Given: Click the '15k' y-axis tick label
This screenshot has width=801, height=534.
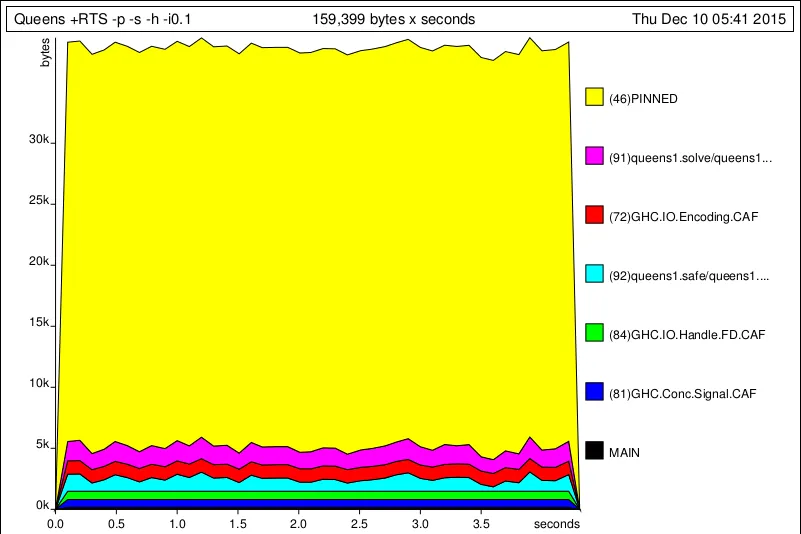Looking at the screenshot, I should pyautogui.click(x=39, y=322).
